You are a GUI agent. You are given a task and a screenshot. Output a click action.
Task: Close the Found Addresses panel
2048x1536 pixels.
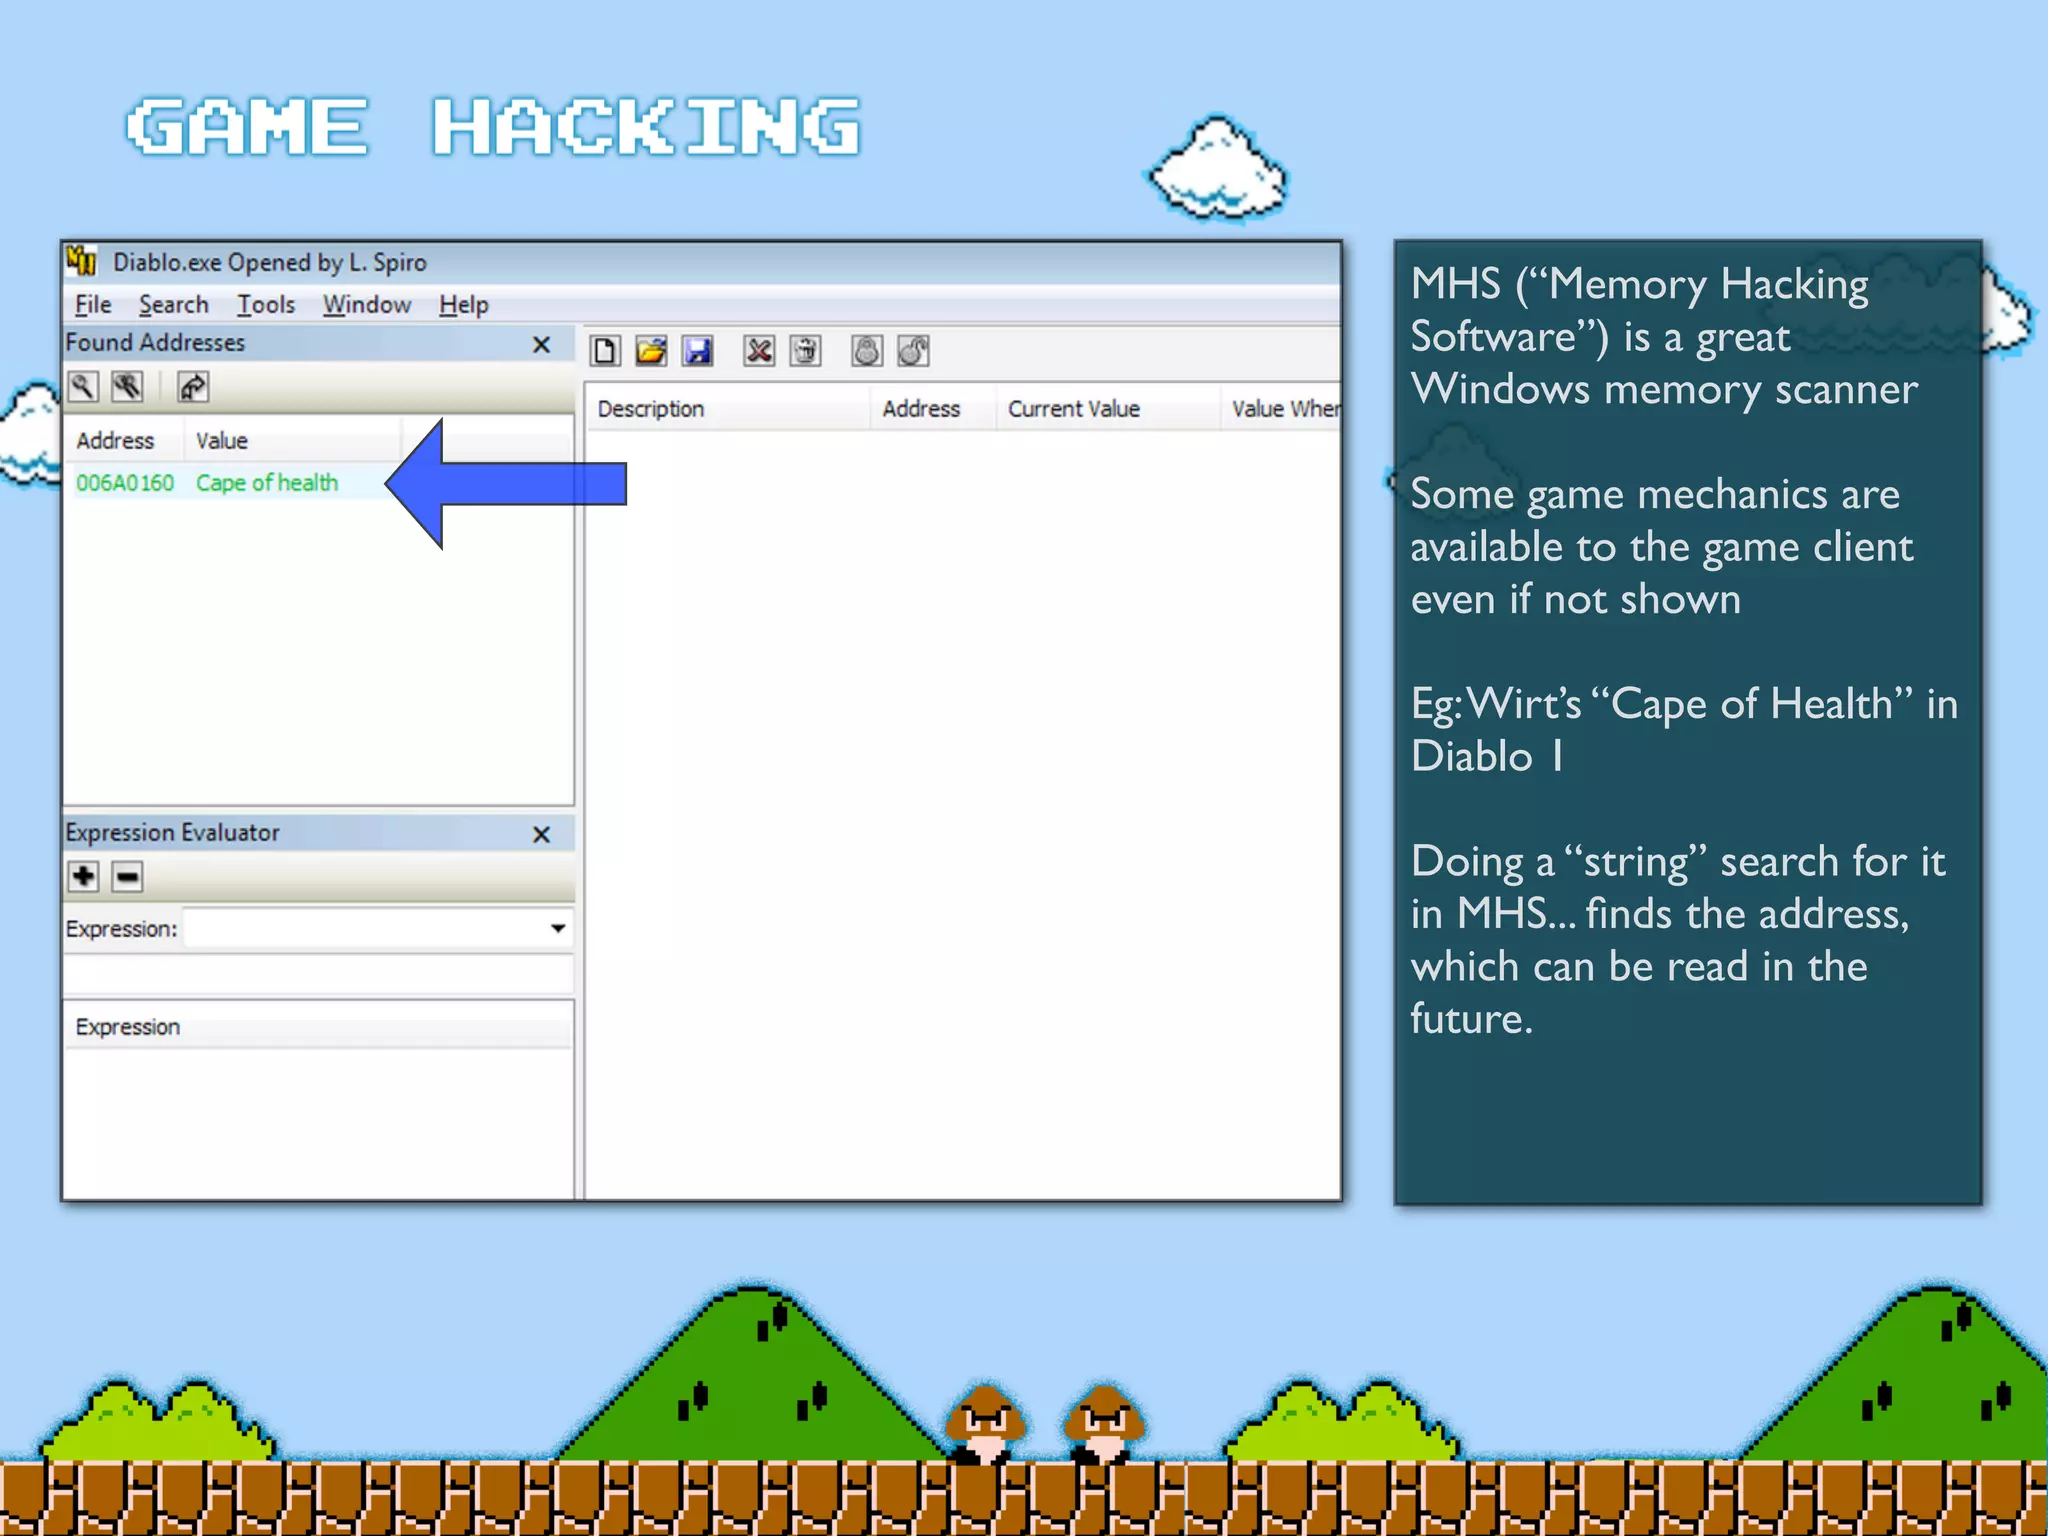(x=541, y=345)
